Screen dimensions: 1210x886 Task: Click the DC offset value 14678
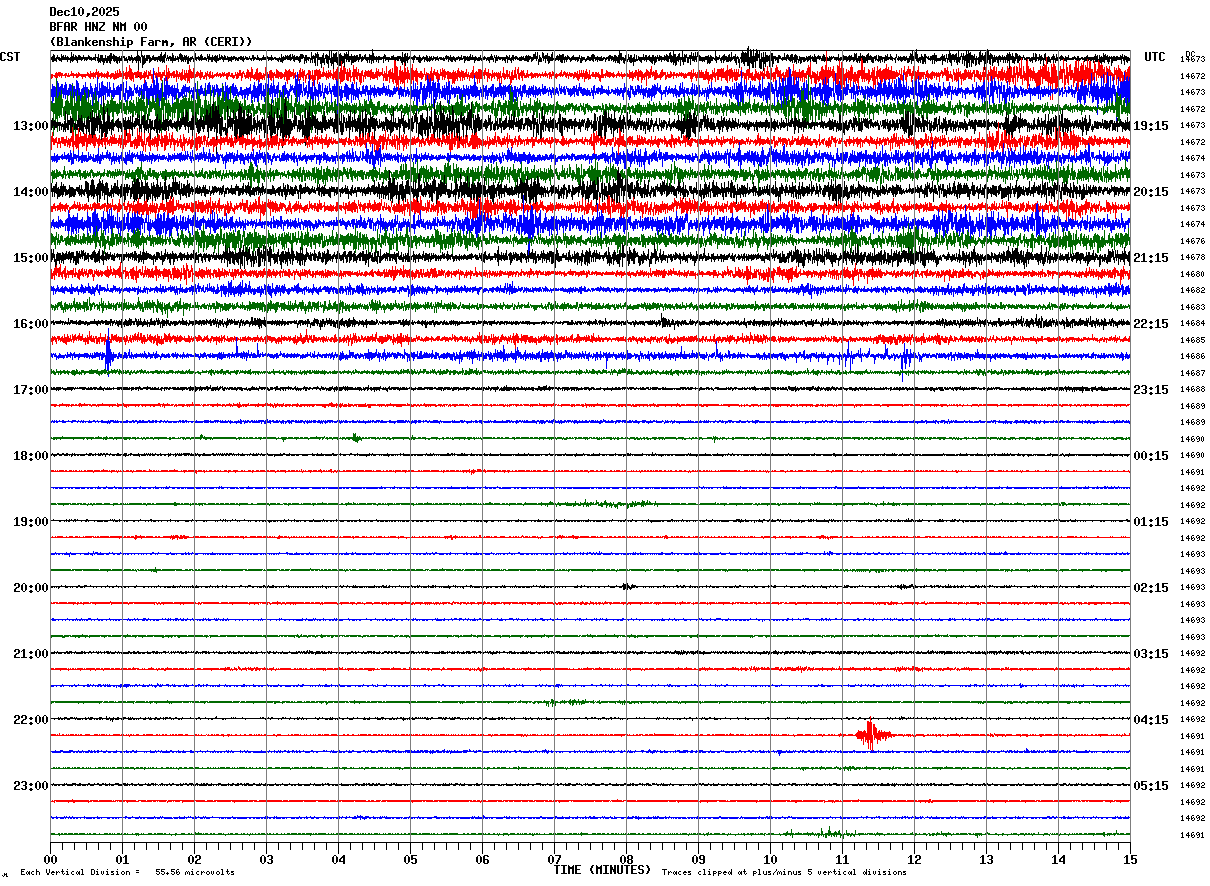point(1192,257)
